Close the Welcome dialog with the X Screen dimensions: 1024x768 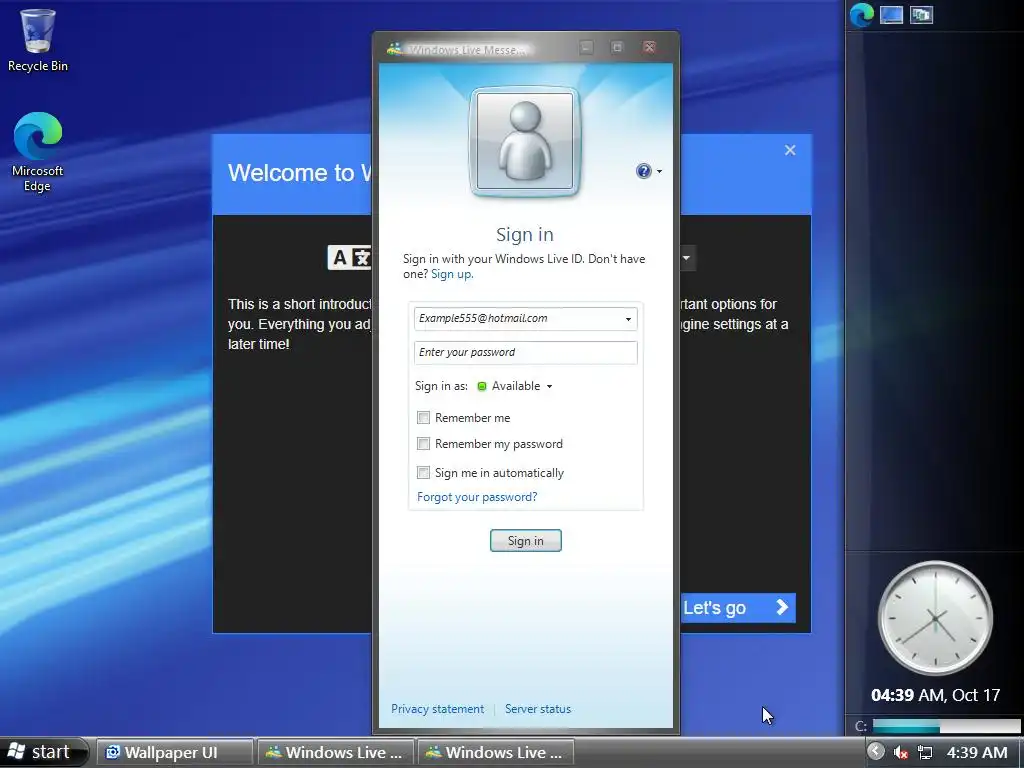click(x=790, y=150)
